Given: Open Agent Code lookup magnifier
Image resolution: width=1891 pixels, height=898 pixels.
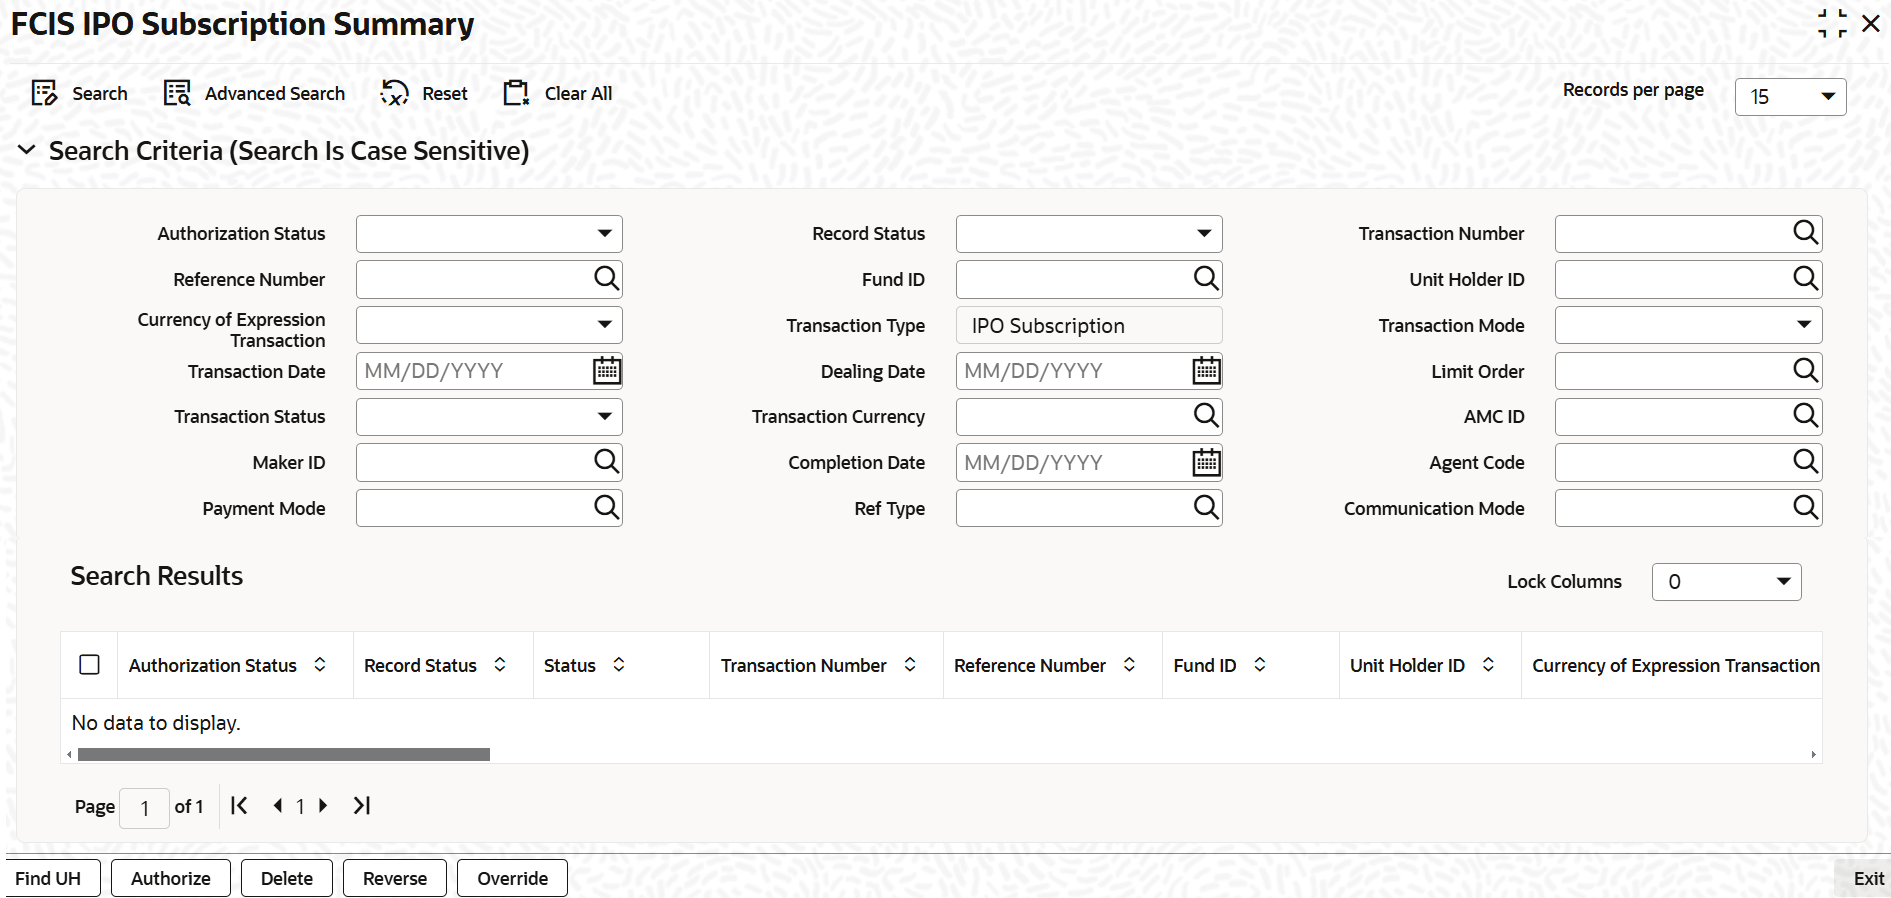Looking at the screenshot, I should [x=1805, y=462].
